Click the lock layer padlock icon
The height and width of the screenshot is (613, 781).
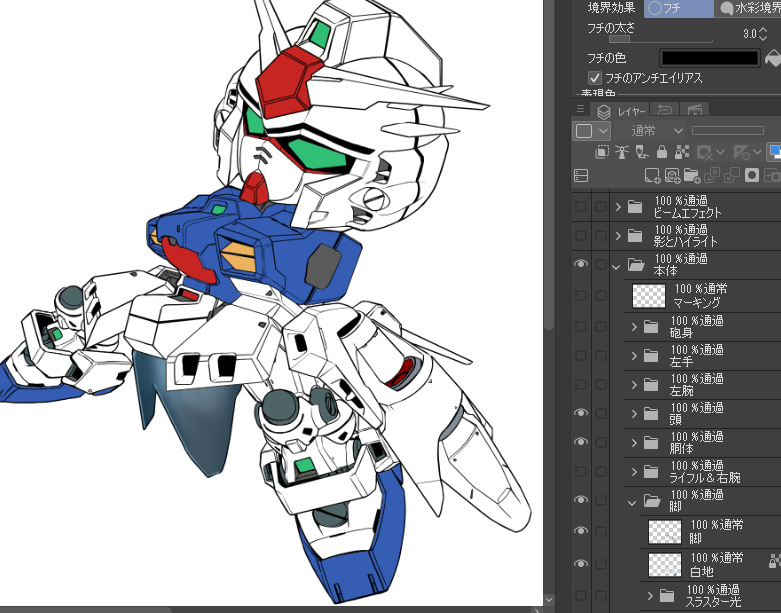click(x=661, y=152)
